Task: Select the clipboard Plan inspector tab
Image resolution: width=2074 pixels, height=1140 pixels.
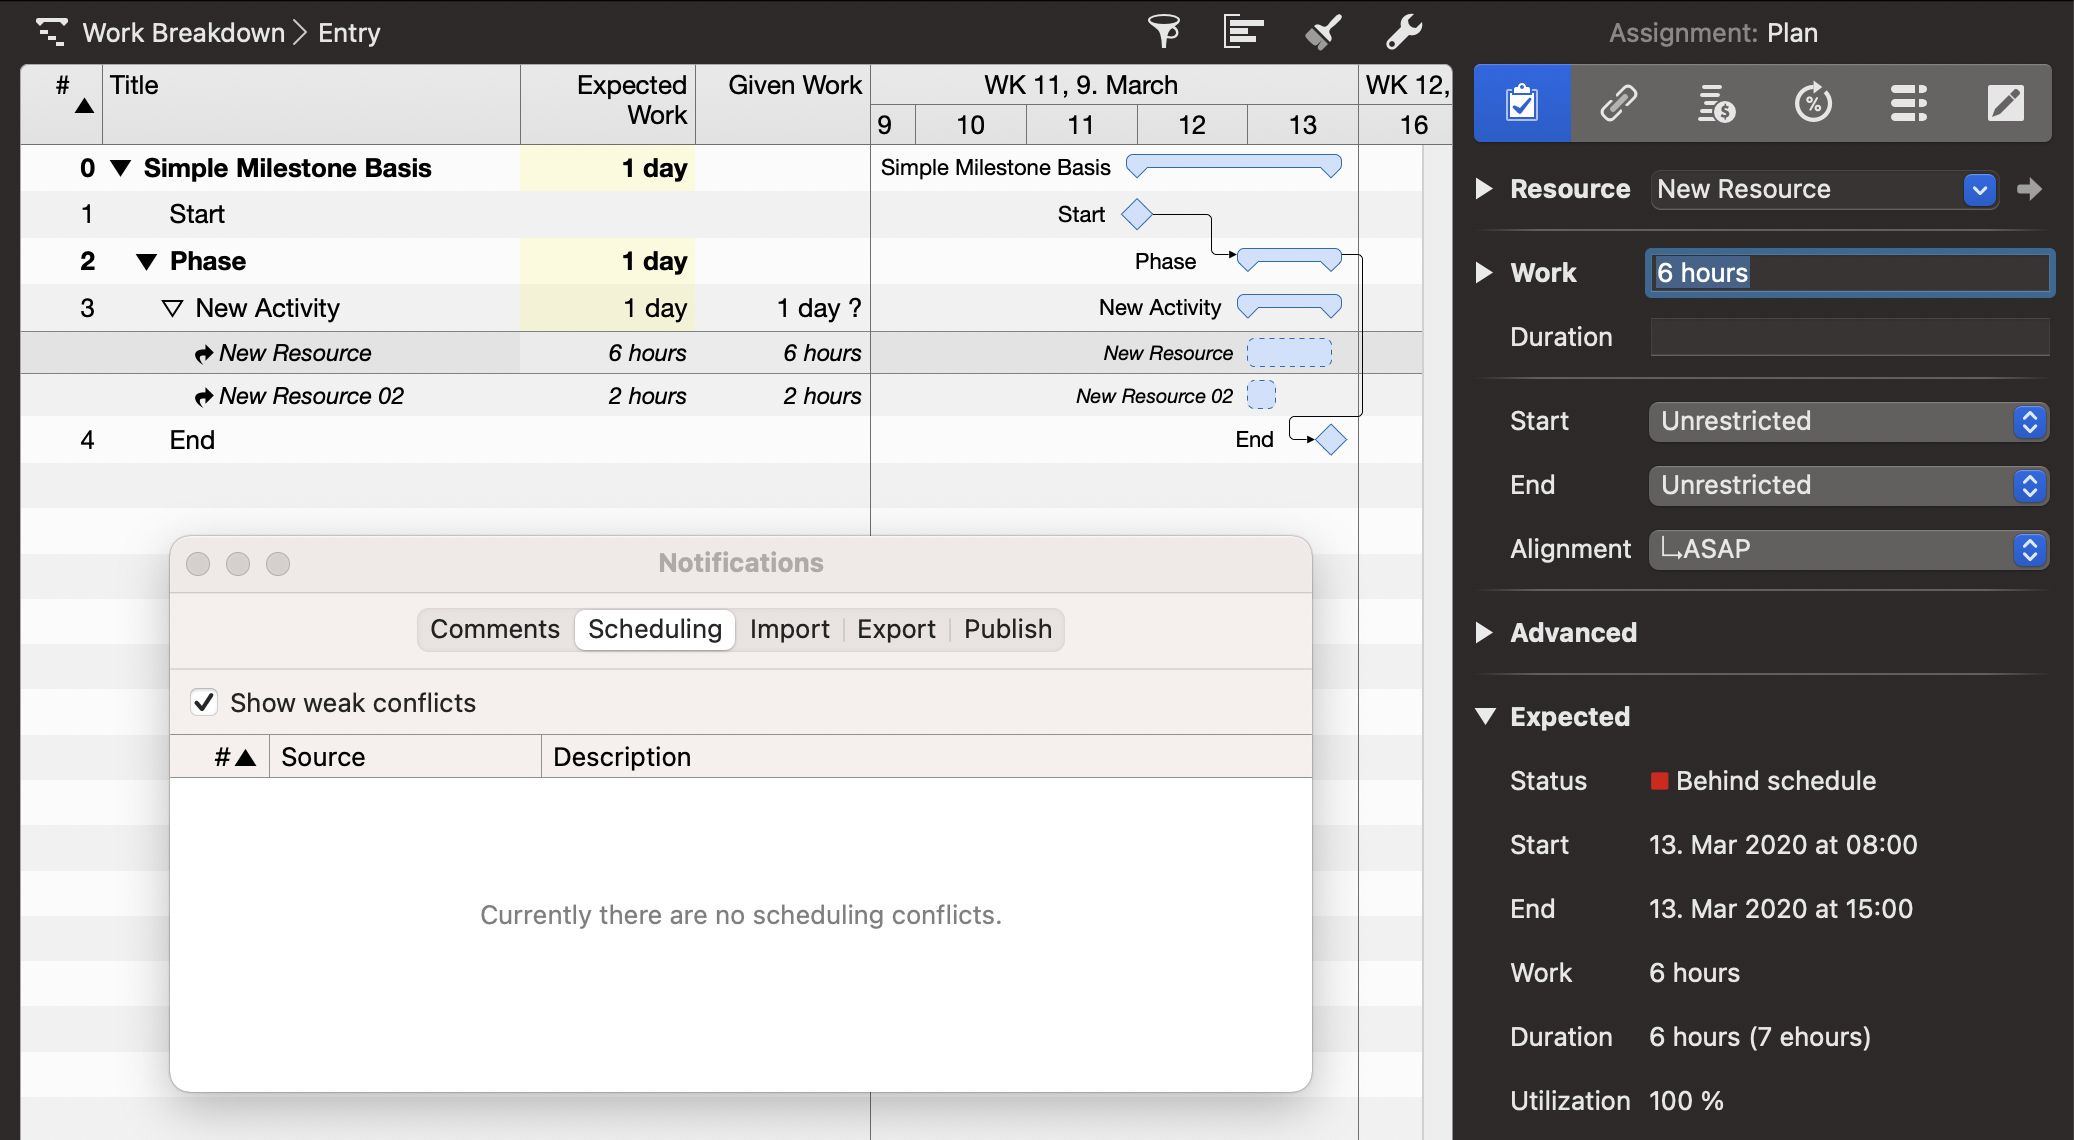Action: pyautogui.click(x=1522, y=103)
